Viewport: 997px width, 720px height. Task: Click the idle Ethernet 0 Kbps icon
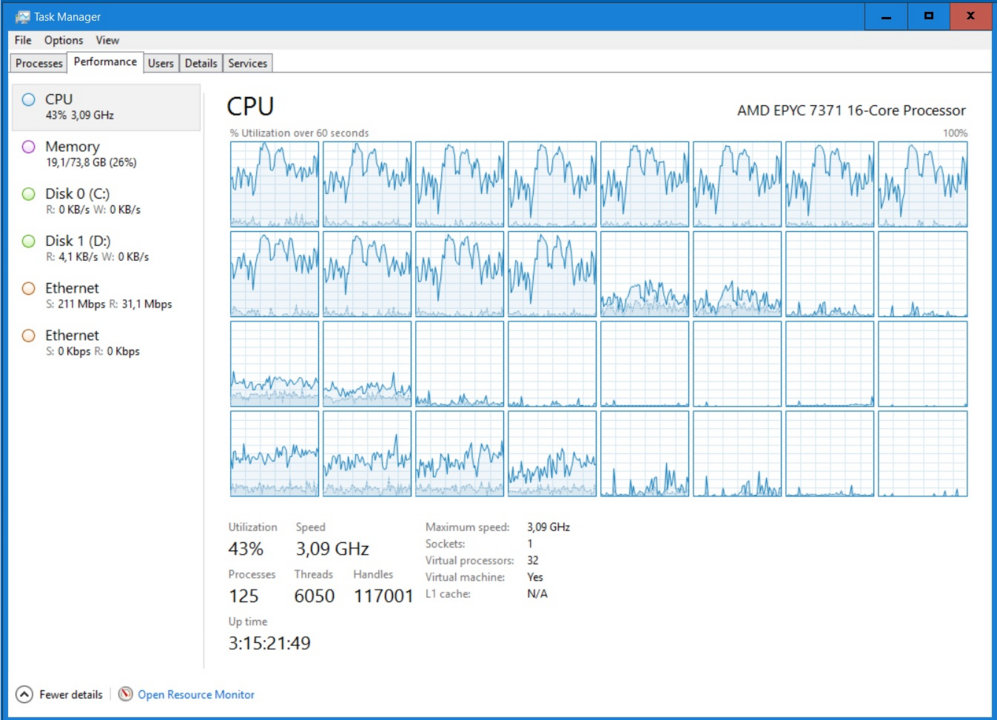coord(28,336)
